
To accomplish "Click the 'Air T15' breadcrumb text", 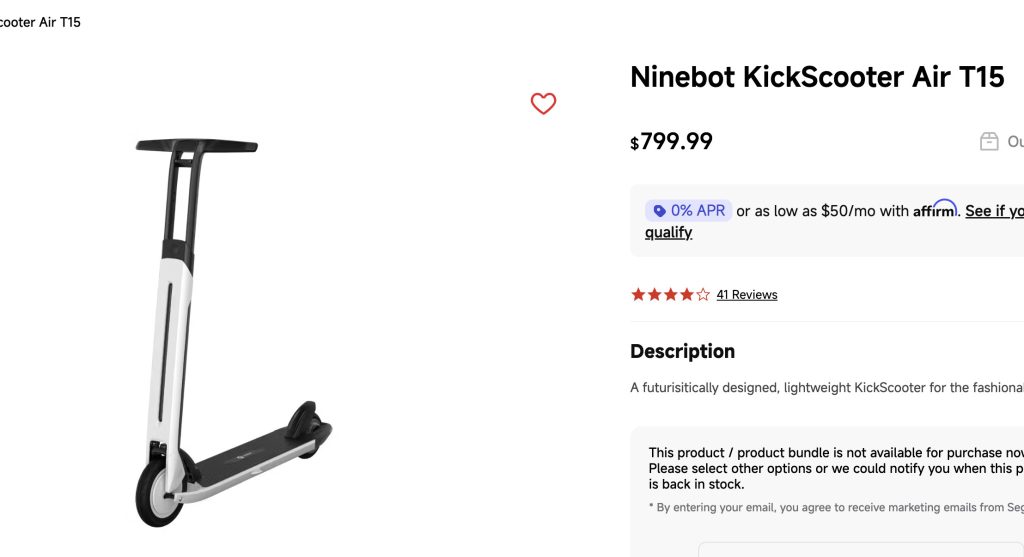I will (x=40, y=22).
